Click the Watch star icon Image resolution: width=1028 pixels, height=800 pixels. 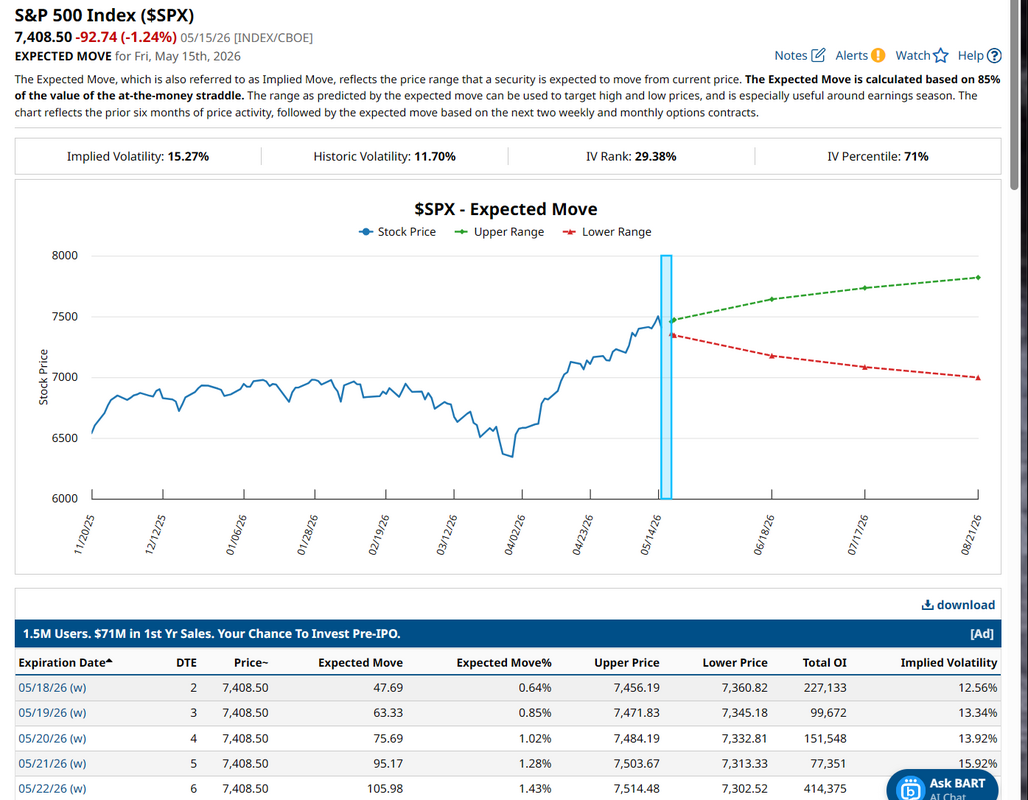click(x=941, y=56)
